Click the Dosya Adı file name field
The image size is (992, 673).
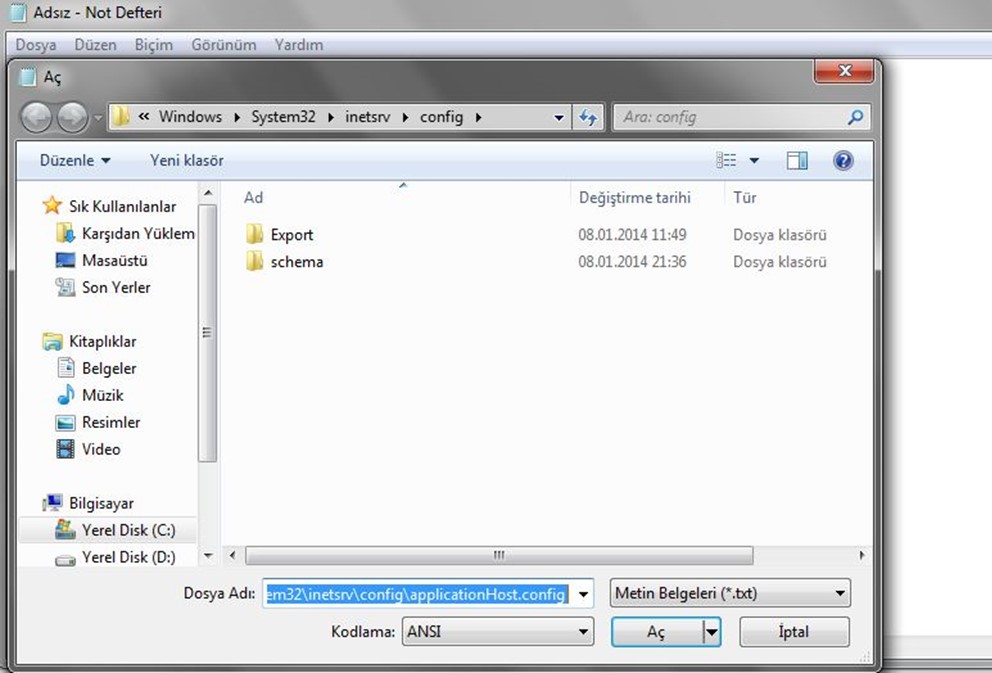(x=418, y=594)
